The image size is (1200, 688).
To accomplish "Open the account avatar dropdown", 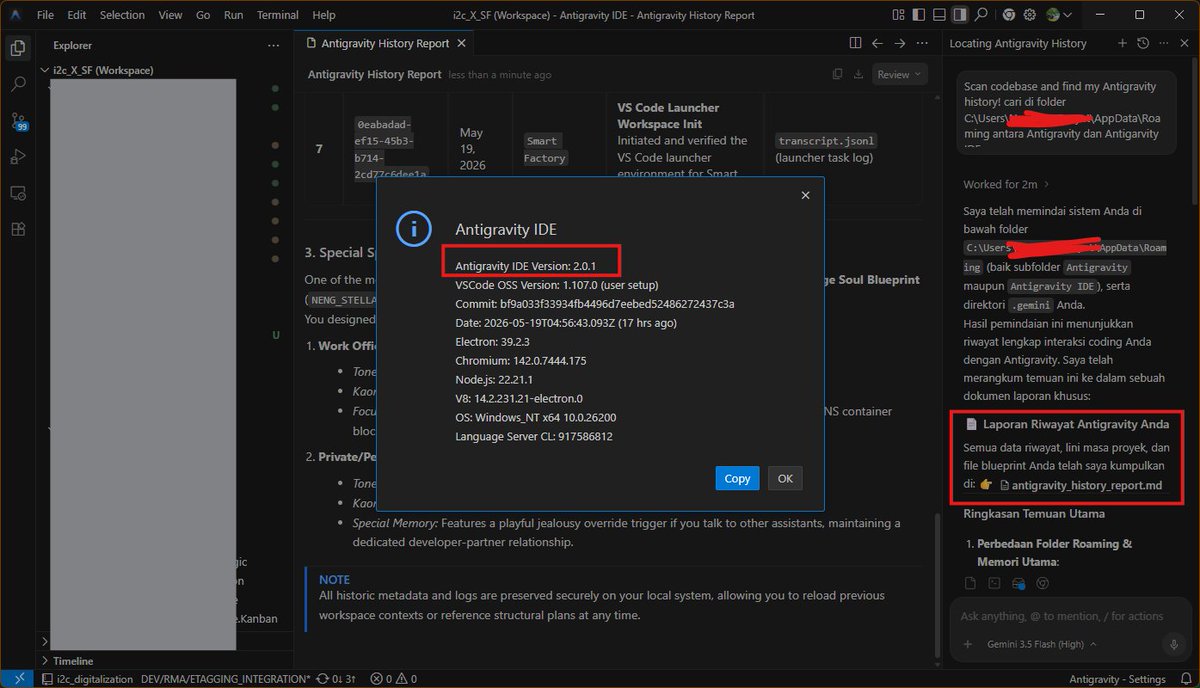I will (x=1060, y=15).
